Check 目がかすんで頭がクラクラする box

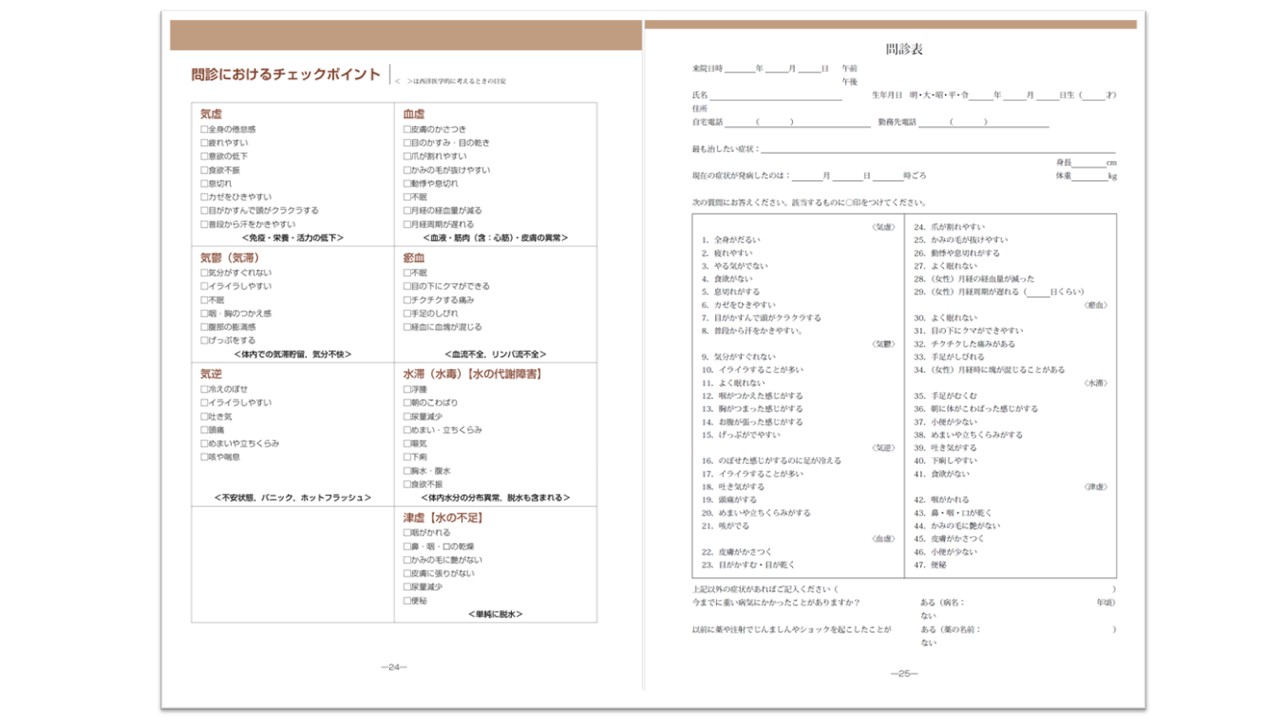click(x=204, y=211)
